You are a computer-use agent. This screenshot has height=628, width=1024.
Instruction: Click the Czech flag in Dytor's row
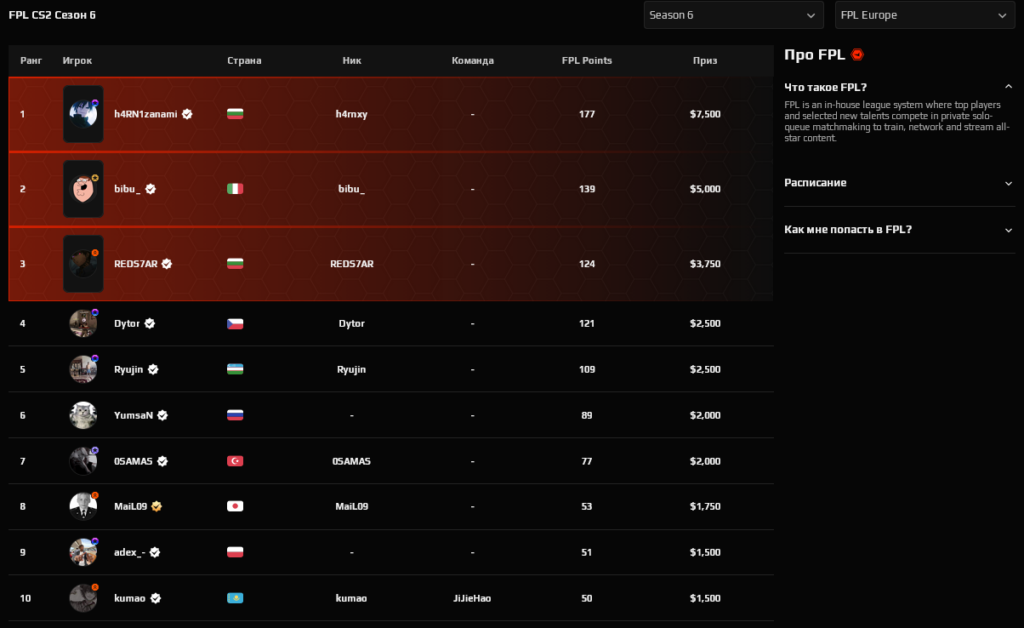(236, 324)
